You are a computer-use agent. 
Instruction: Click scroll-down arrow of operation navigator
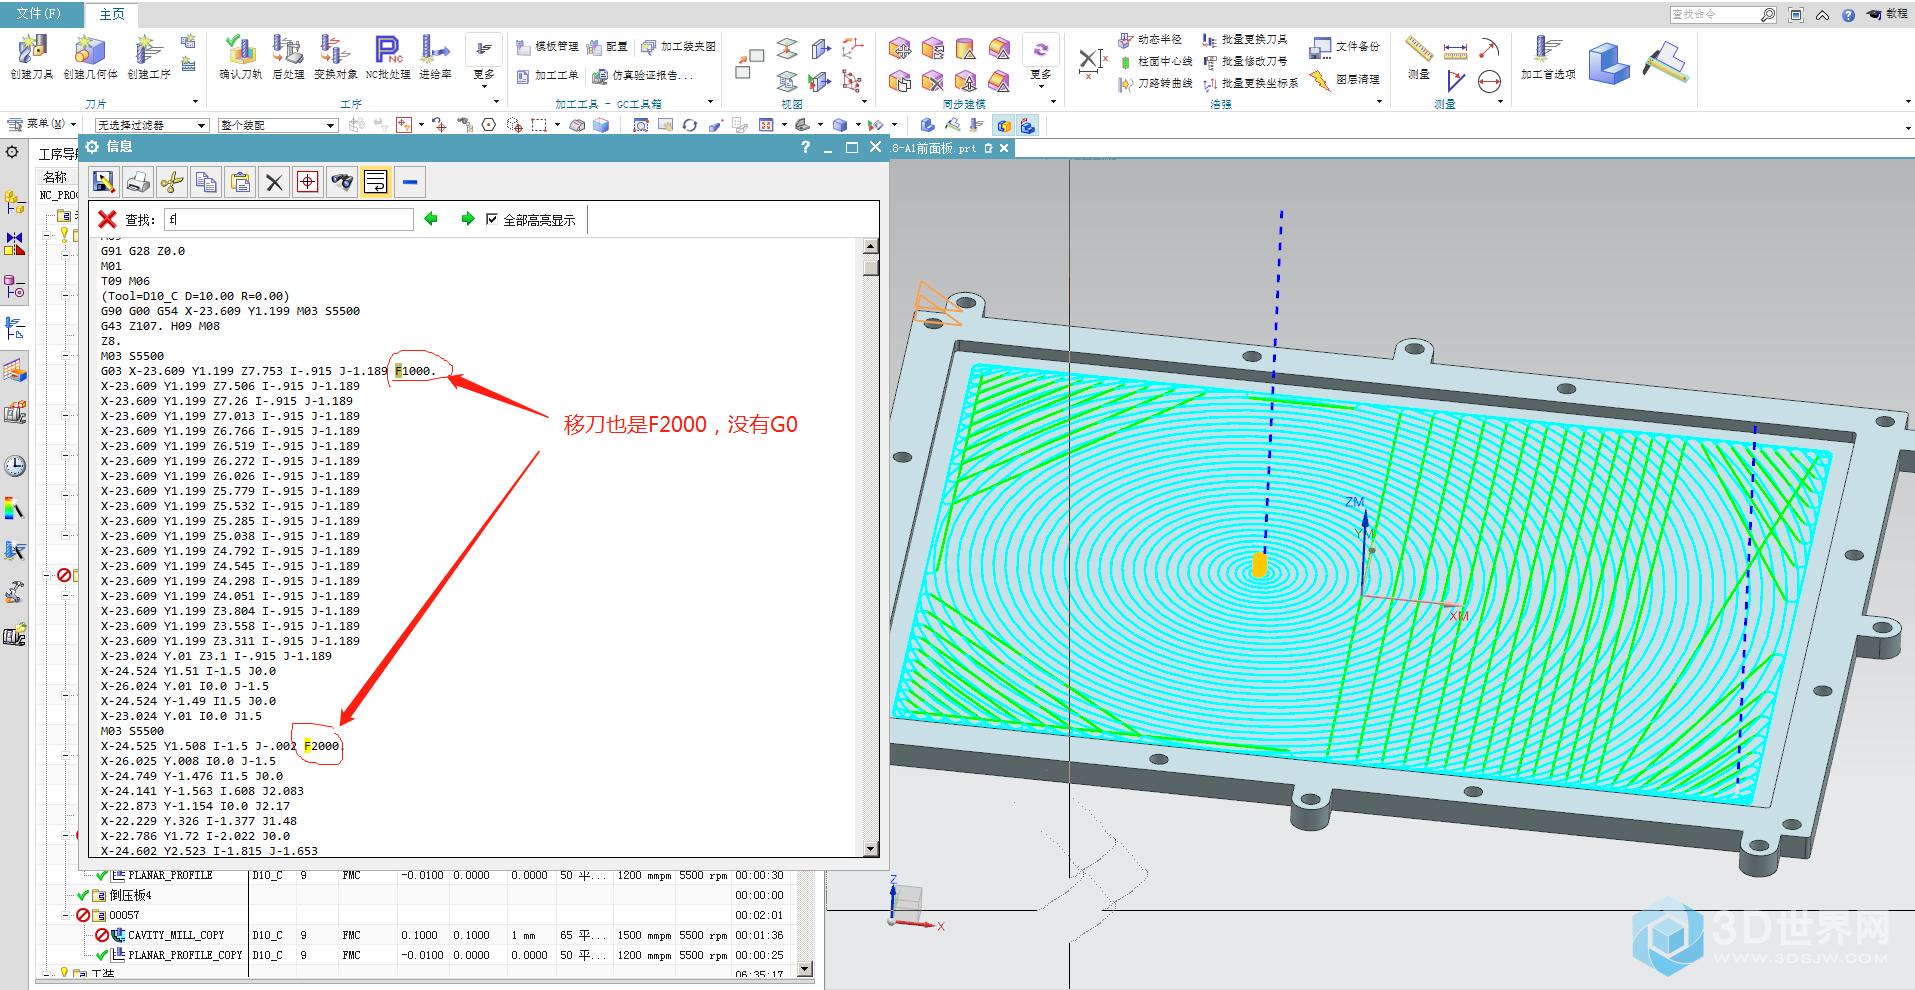tap(806, 969)
